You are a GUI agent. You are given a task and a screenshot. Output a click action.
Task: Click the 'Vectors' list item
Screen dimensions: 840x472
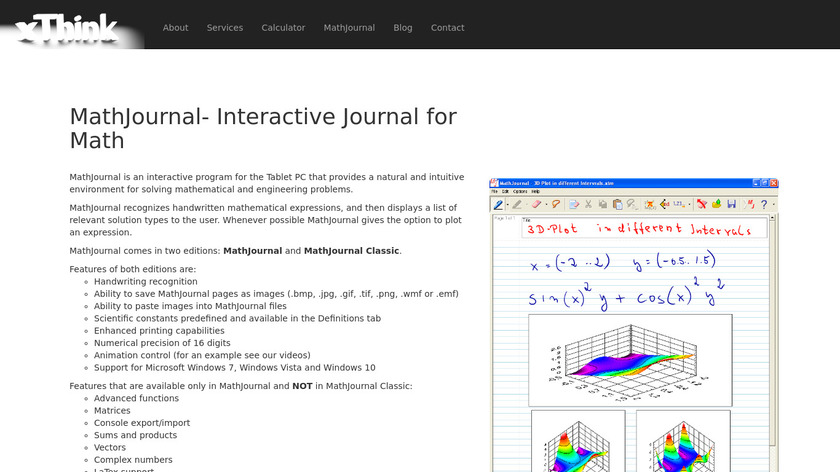pyautogui.click(x=110, y=447)
